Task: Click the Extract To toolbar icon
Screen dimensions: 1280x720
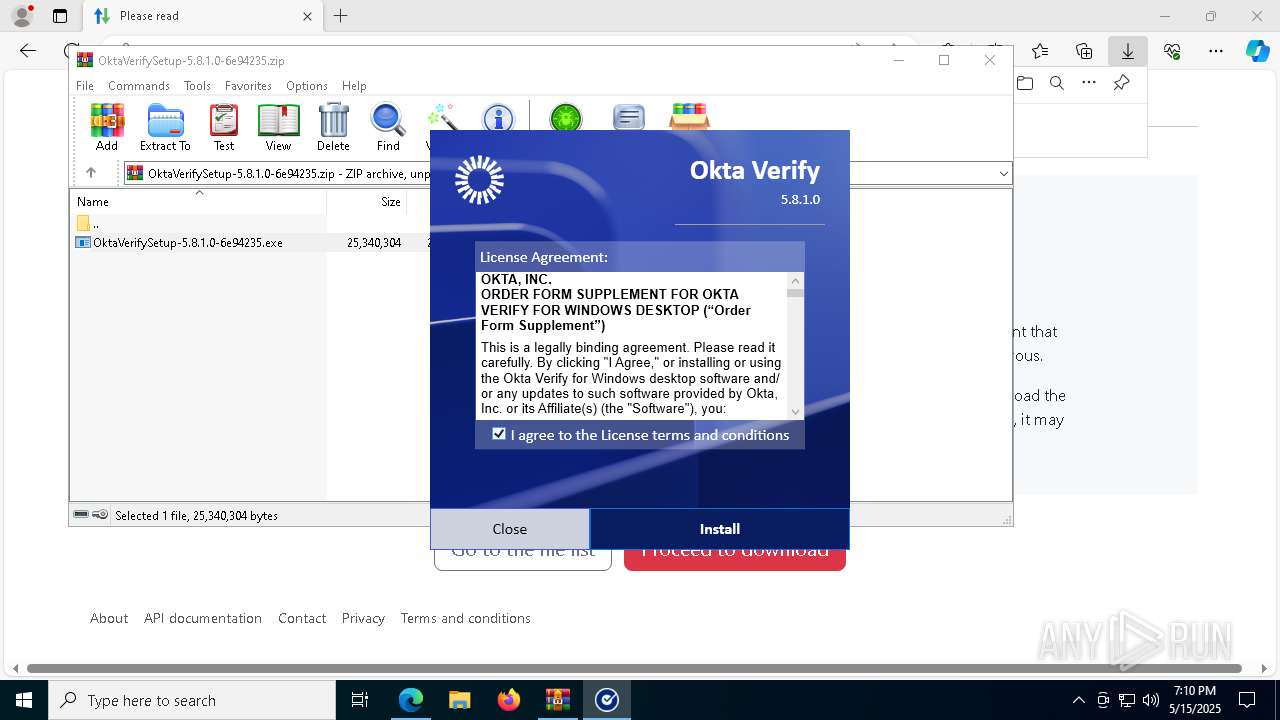Action: (165, 127)
